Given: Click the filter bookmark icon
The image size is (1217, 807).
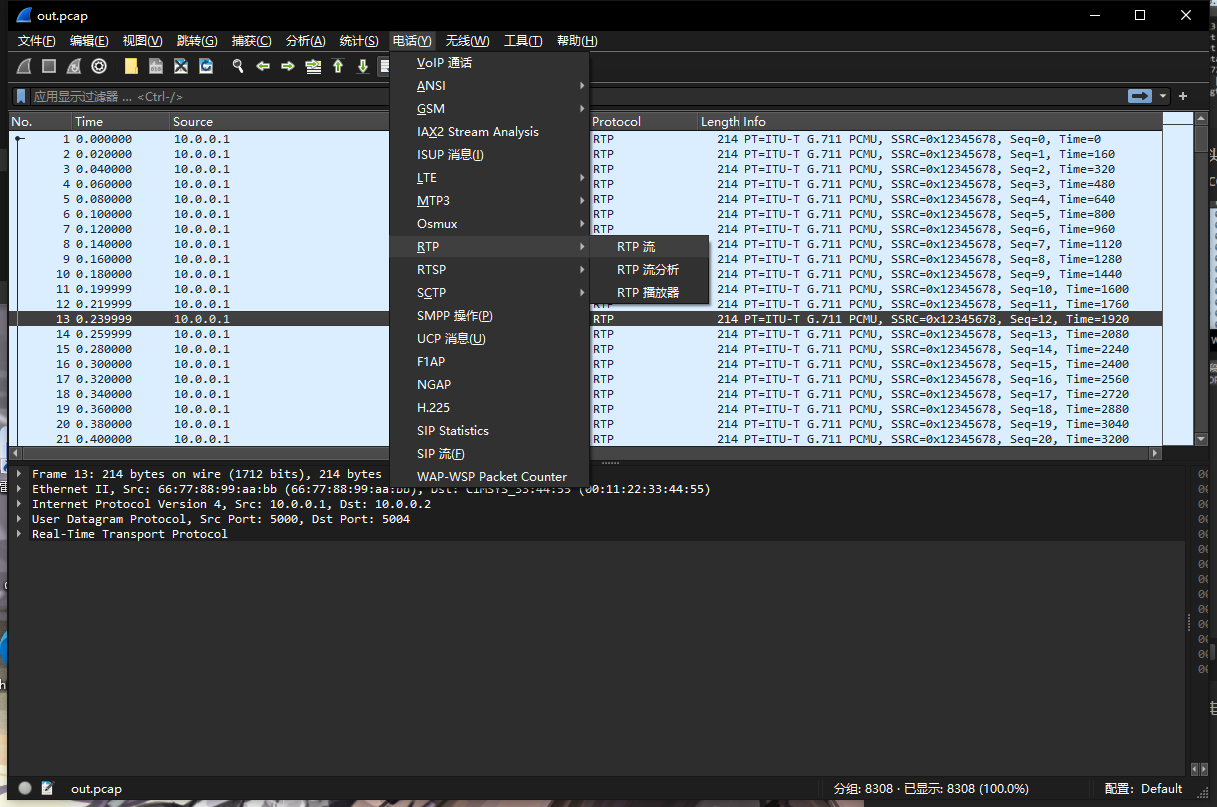Looking at the screenshot, I should coord(20,96).
